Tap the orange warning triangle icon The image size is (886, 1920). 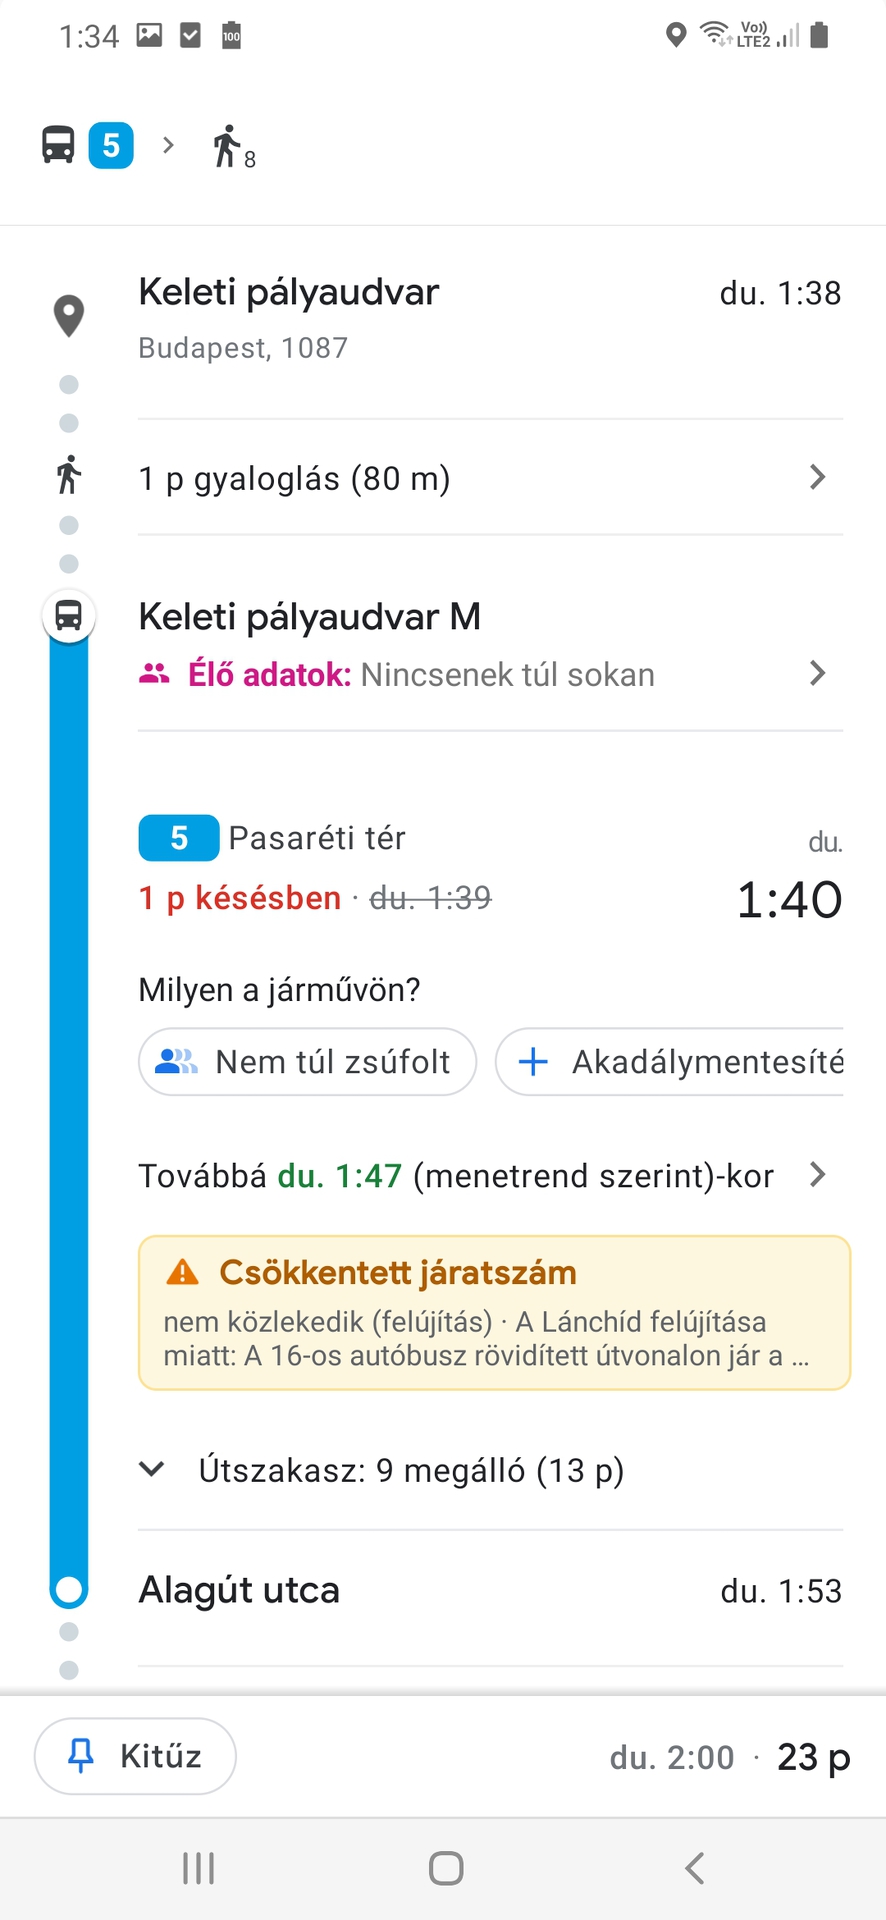coord(182,1272)
